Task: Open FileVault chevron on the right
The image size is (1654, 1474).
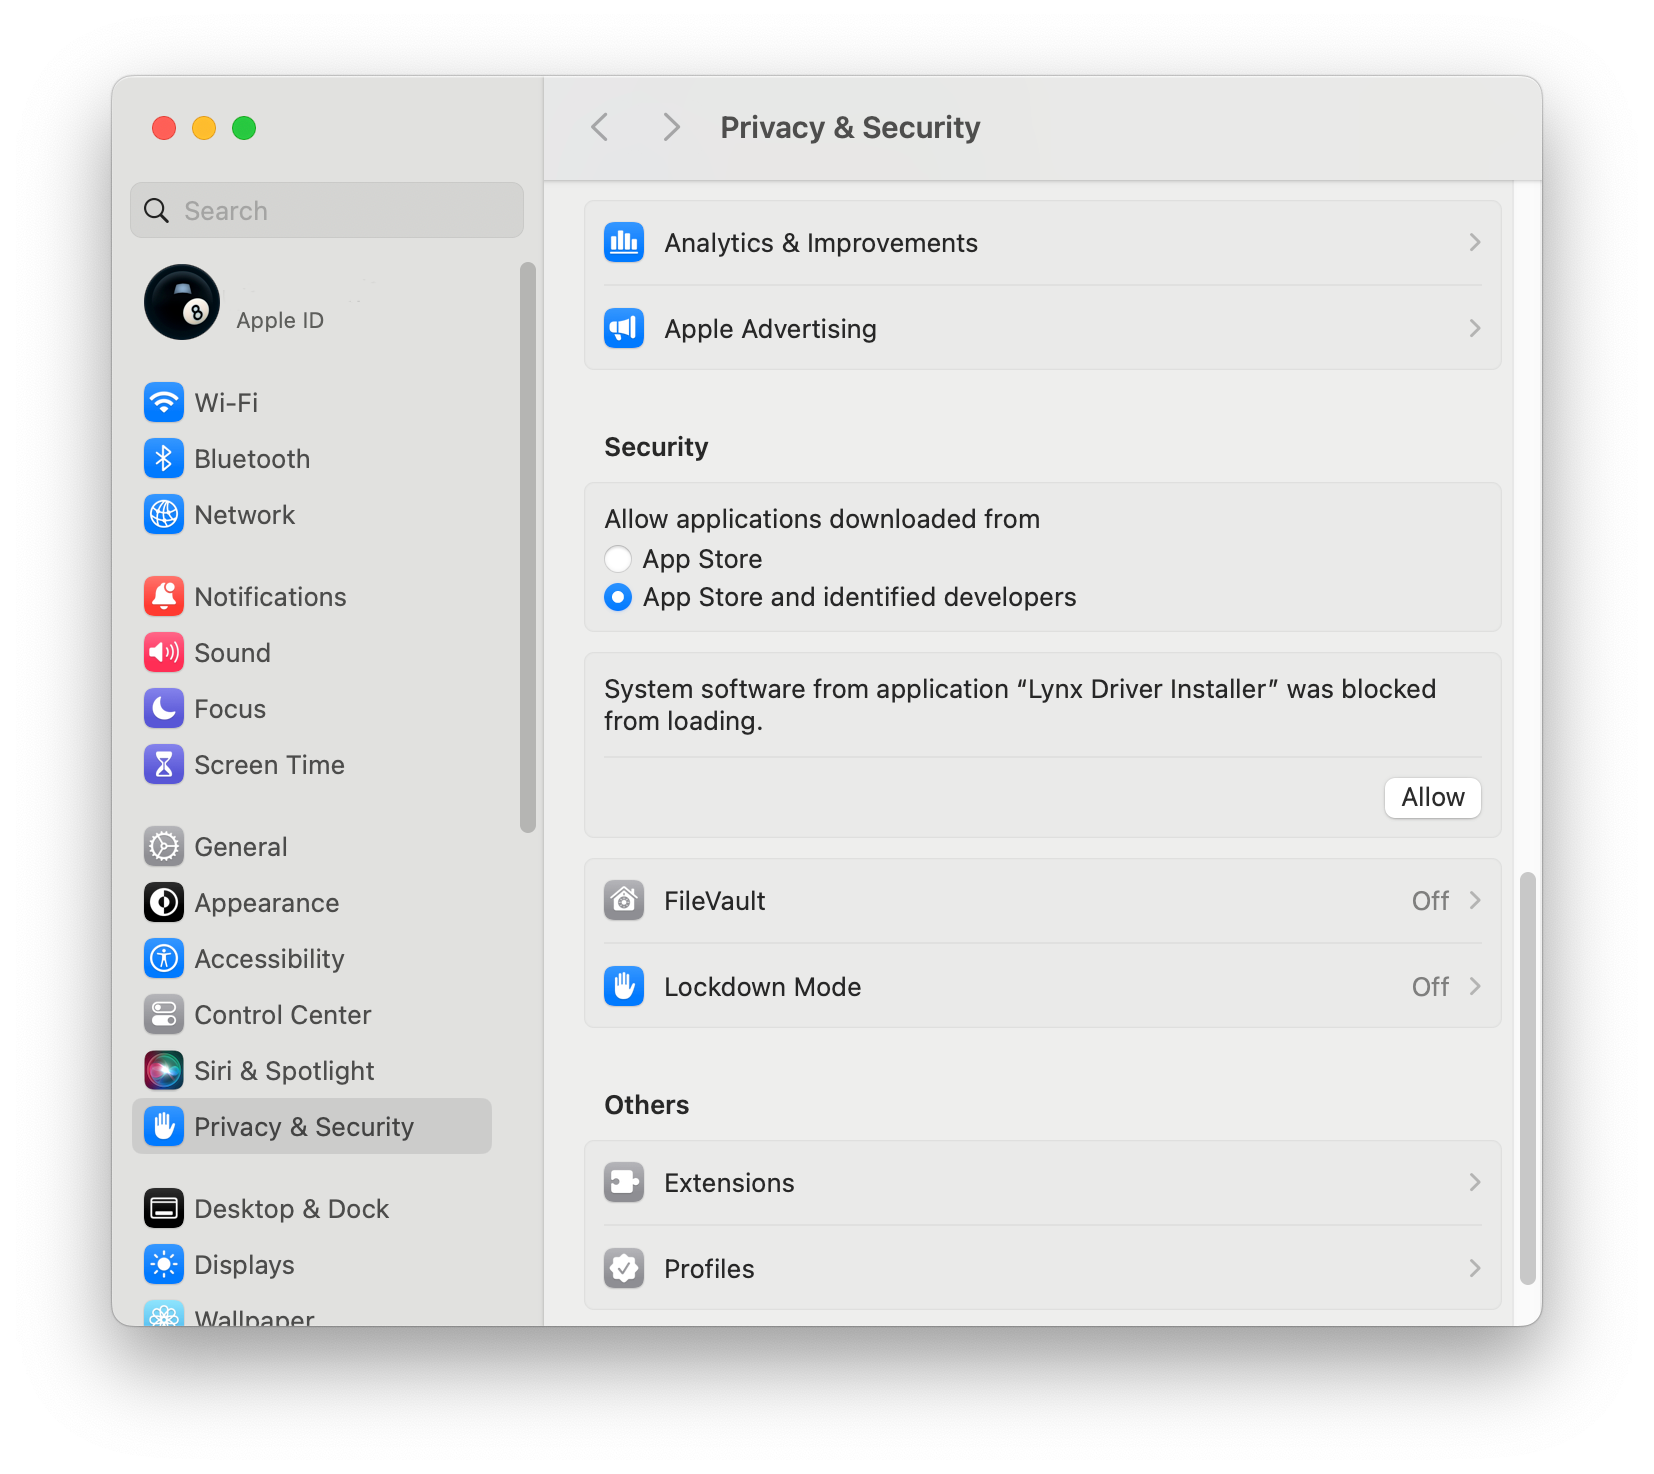Action: tap(1475, 901)
